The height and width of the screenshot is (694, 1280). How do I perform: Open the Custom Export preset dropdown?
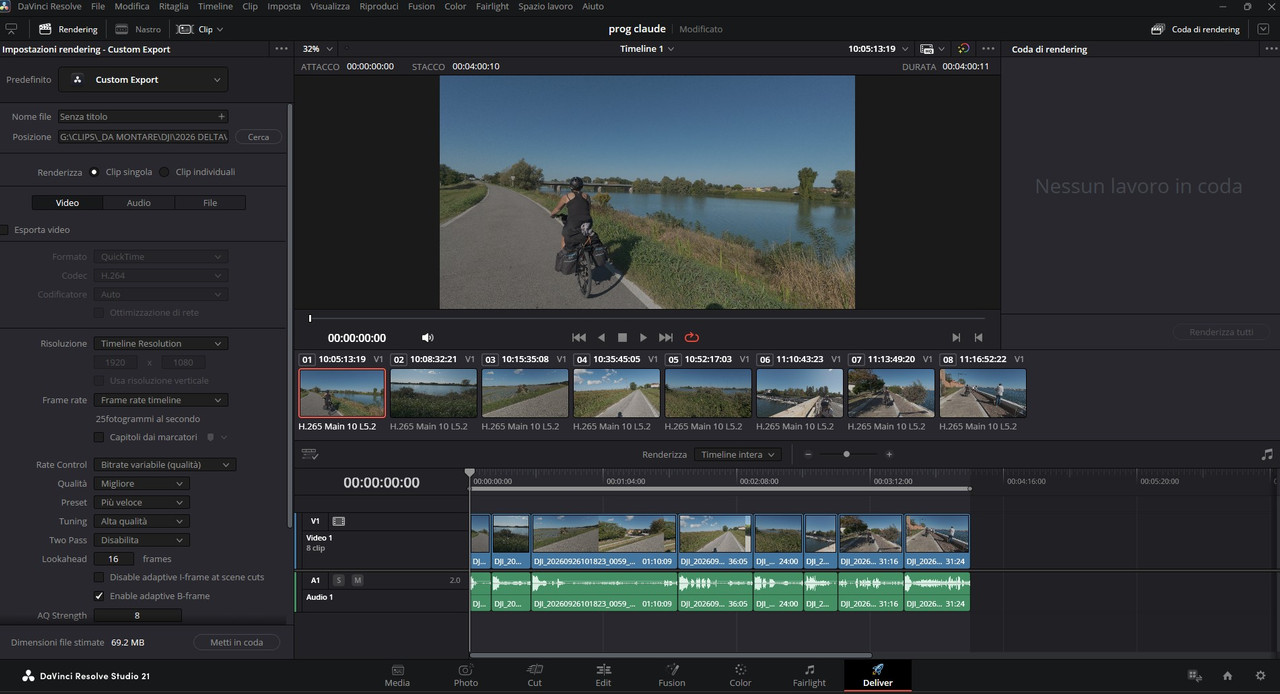click(x=143, y=79)
